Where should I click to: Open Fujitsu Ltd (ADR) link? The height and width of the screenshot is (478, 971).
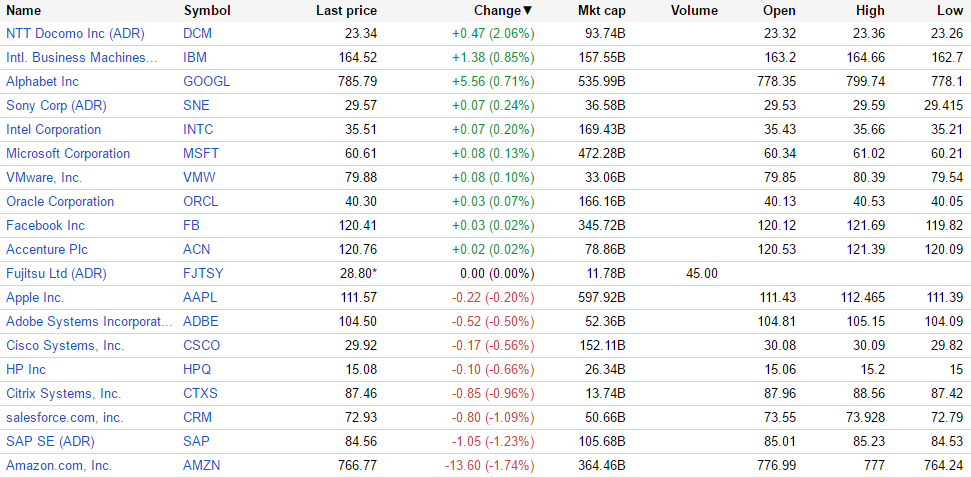point(56,273)
